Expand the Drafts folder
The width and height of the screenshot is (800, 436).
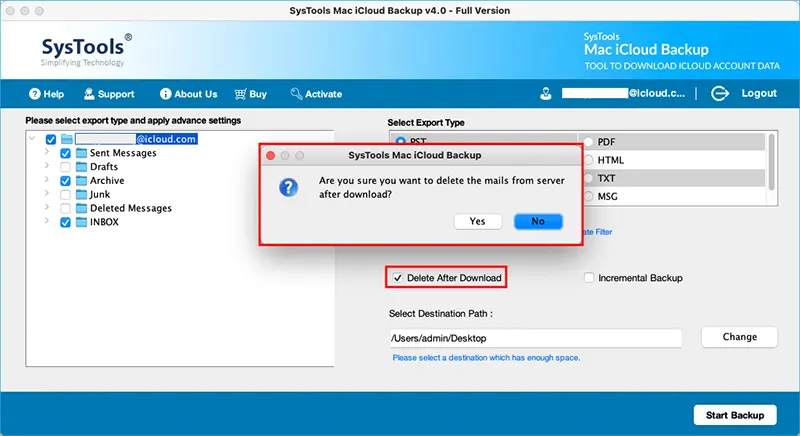[x=47, y=165]
